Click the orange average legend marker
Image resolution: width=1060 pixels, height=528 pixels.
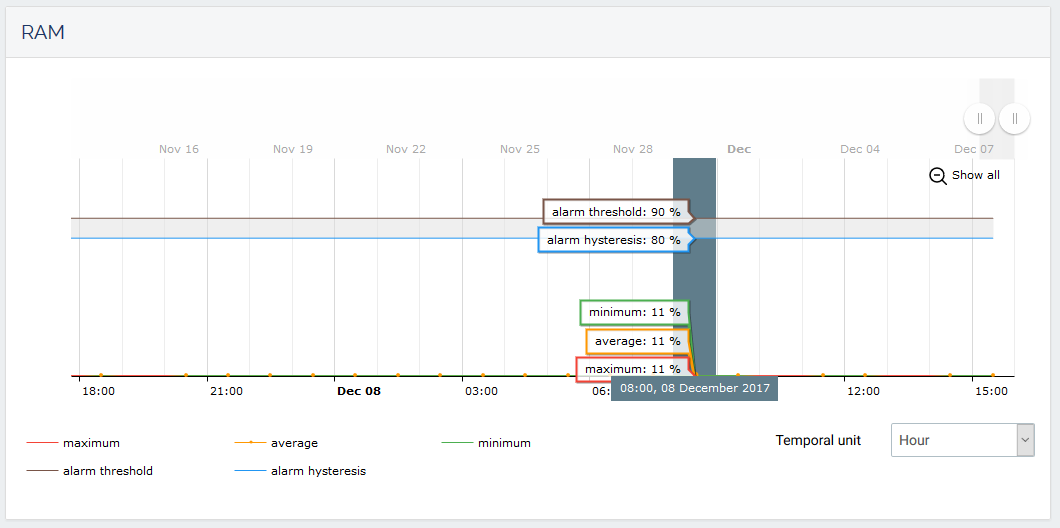(249, 443)
